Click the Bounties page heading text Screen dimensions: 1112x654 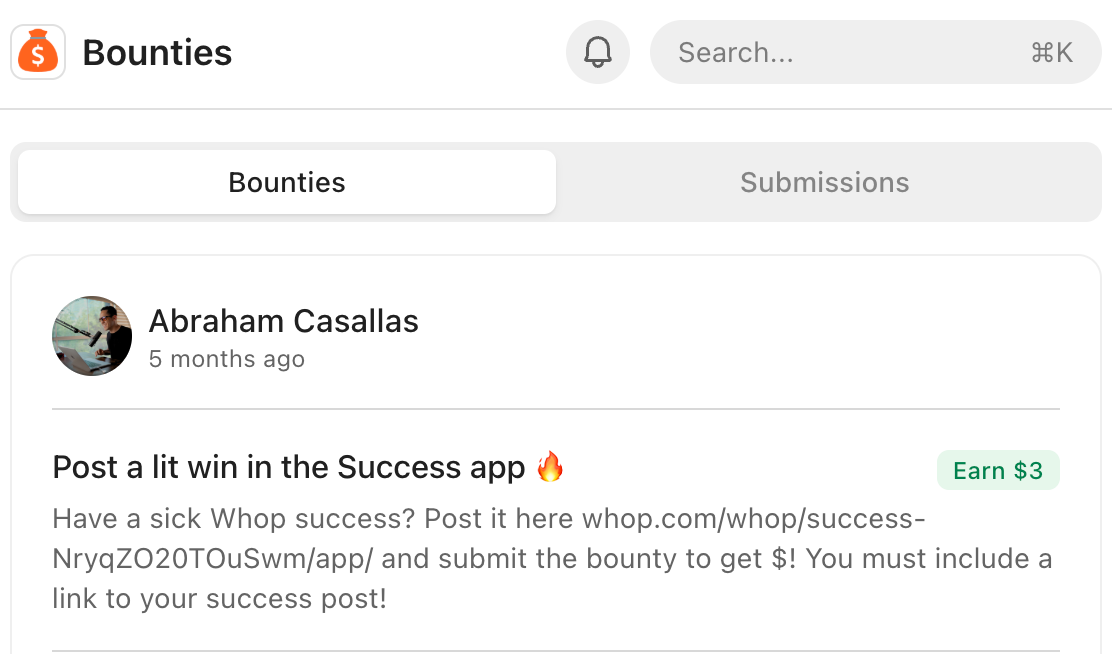(x=157, y=52)
